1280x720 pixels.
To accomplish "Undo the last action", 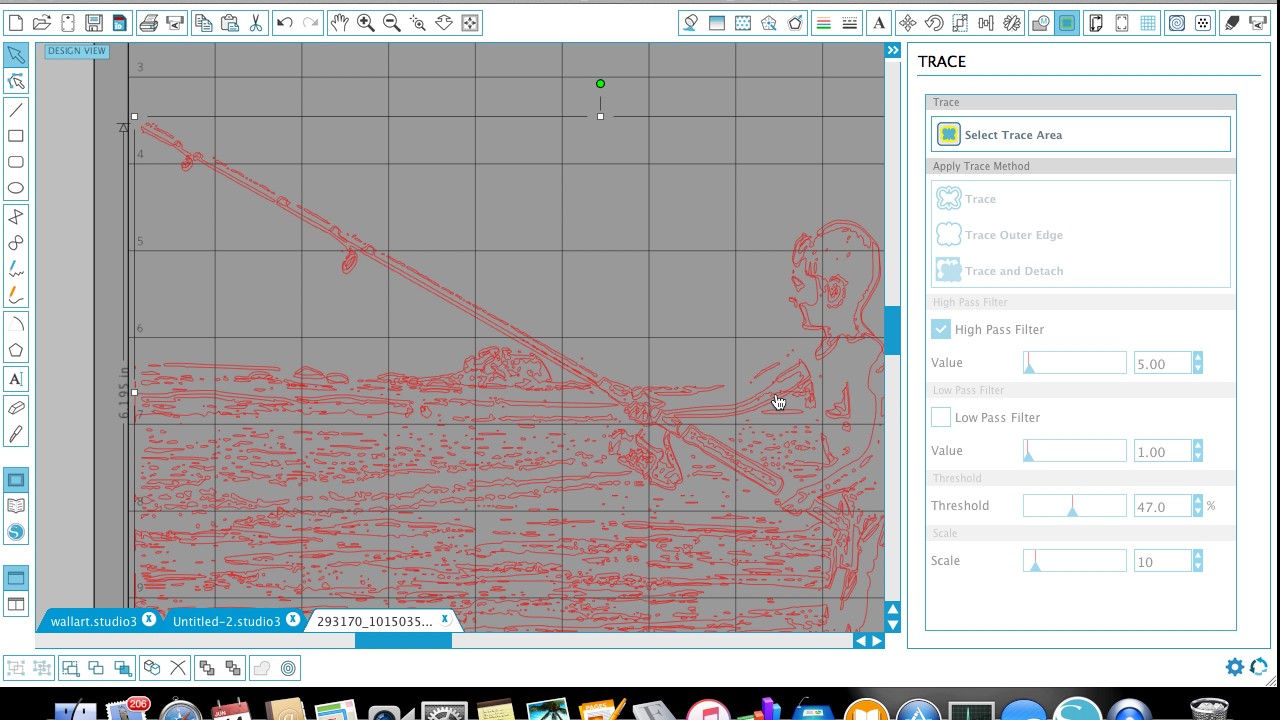I will point(285,22).
